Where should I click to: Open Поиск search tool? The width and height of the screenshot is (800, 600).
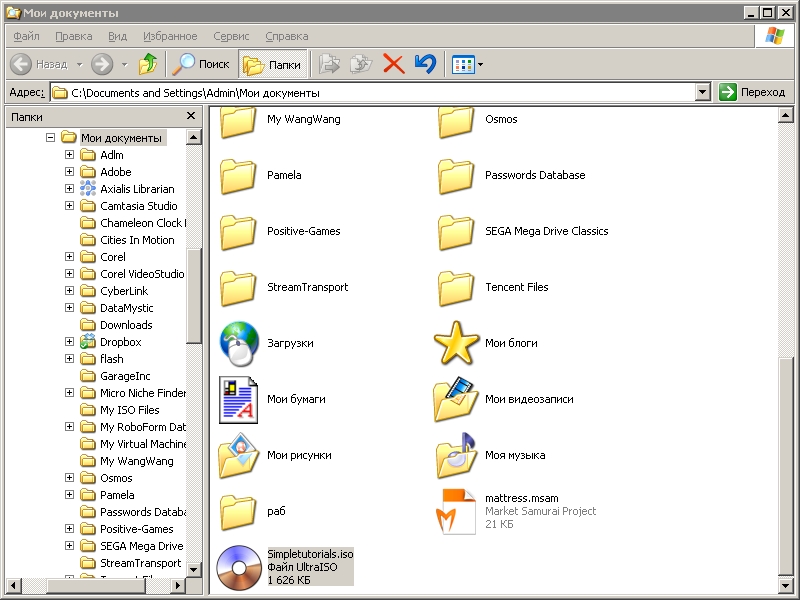tap(201, 64)
